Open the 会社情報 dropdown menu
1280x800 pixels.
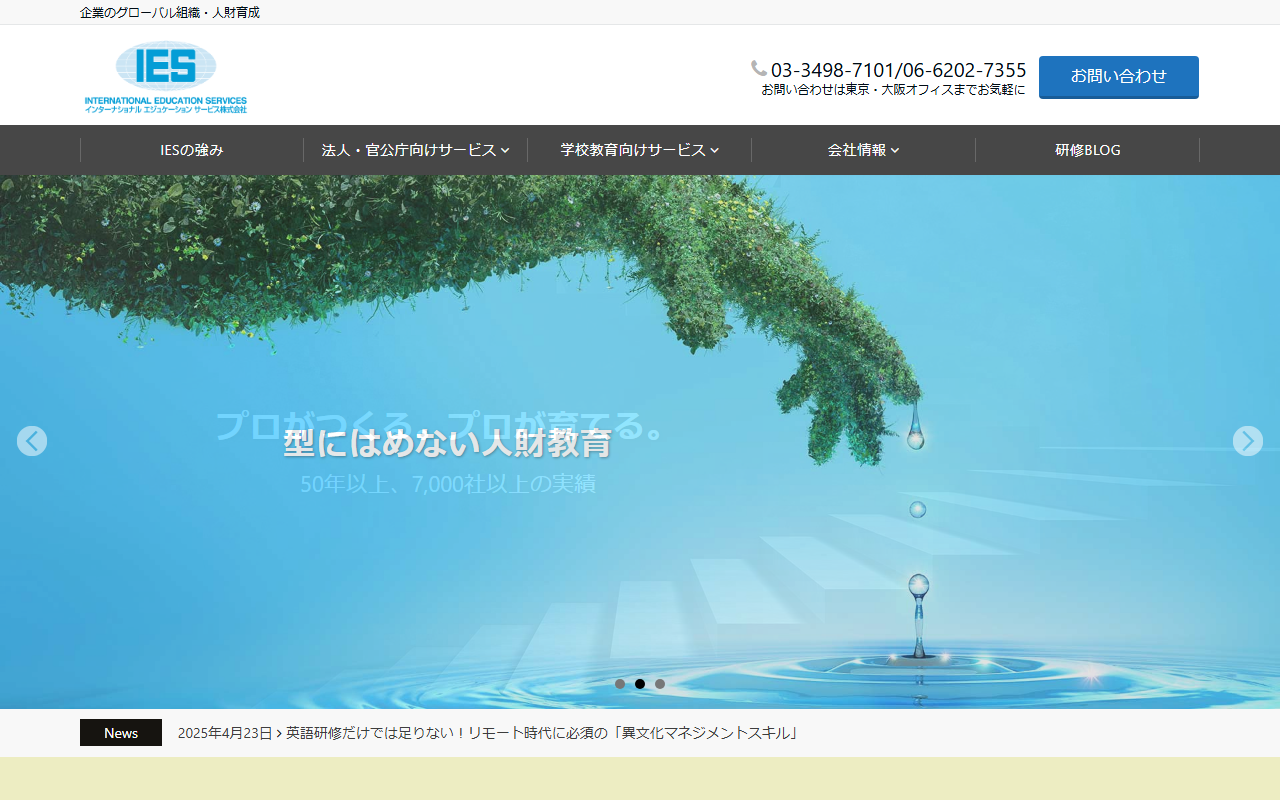(x=863, y=150)
